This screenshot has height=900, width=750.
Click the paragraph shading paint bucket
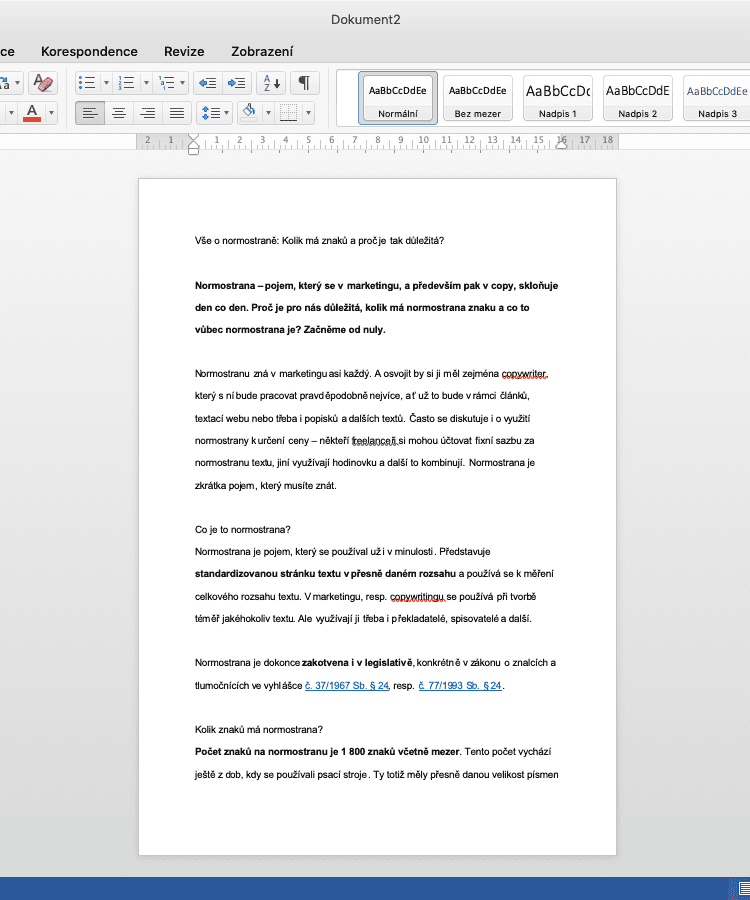click(250, 112)
